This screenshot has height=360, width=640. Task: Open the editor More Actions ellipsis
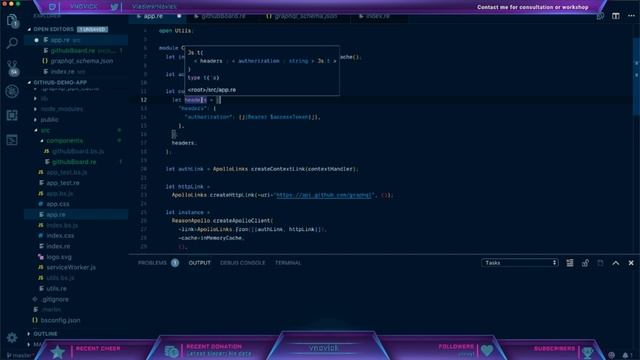[x=631, y=16]
